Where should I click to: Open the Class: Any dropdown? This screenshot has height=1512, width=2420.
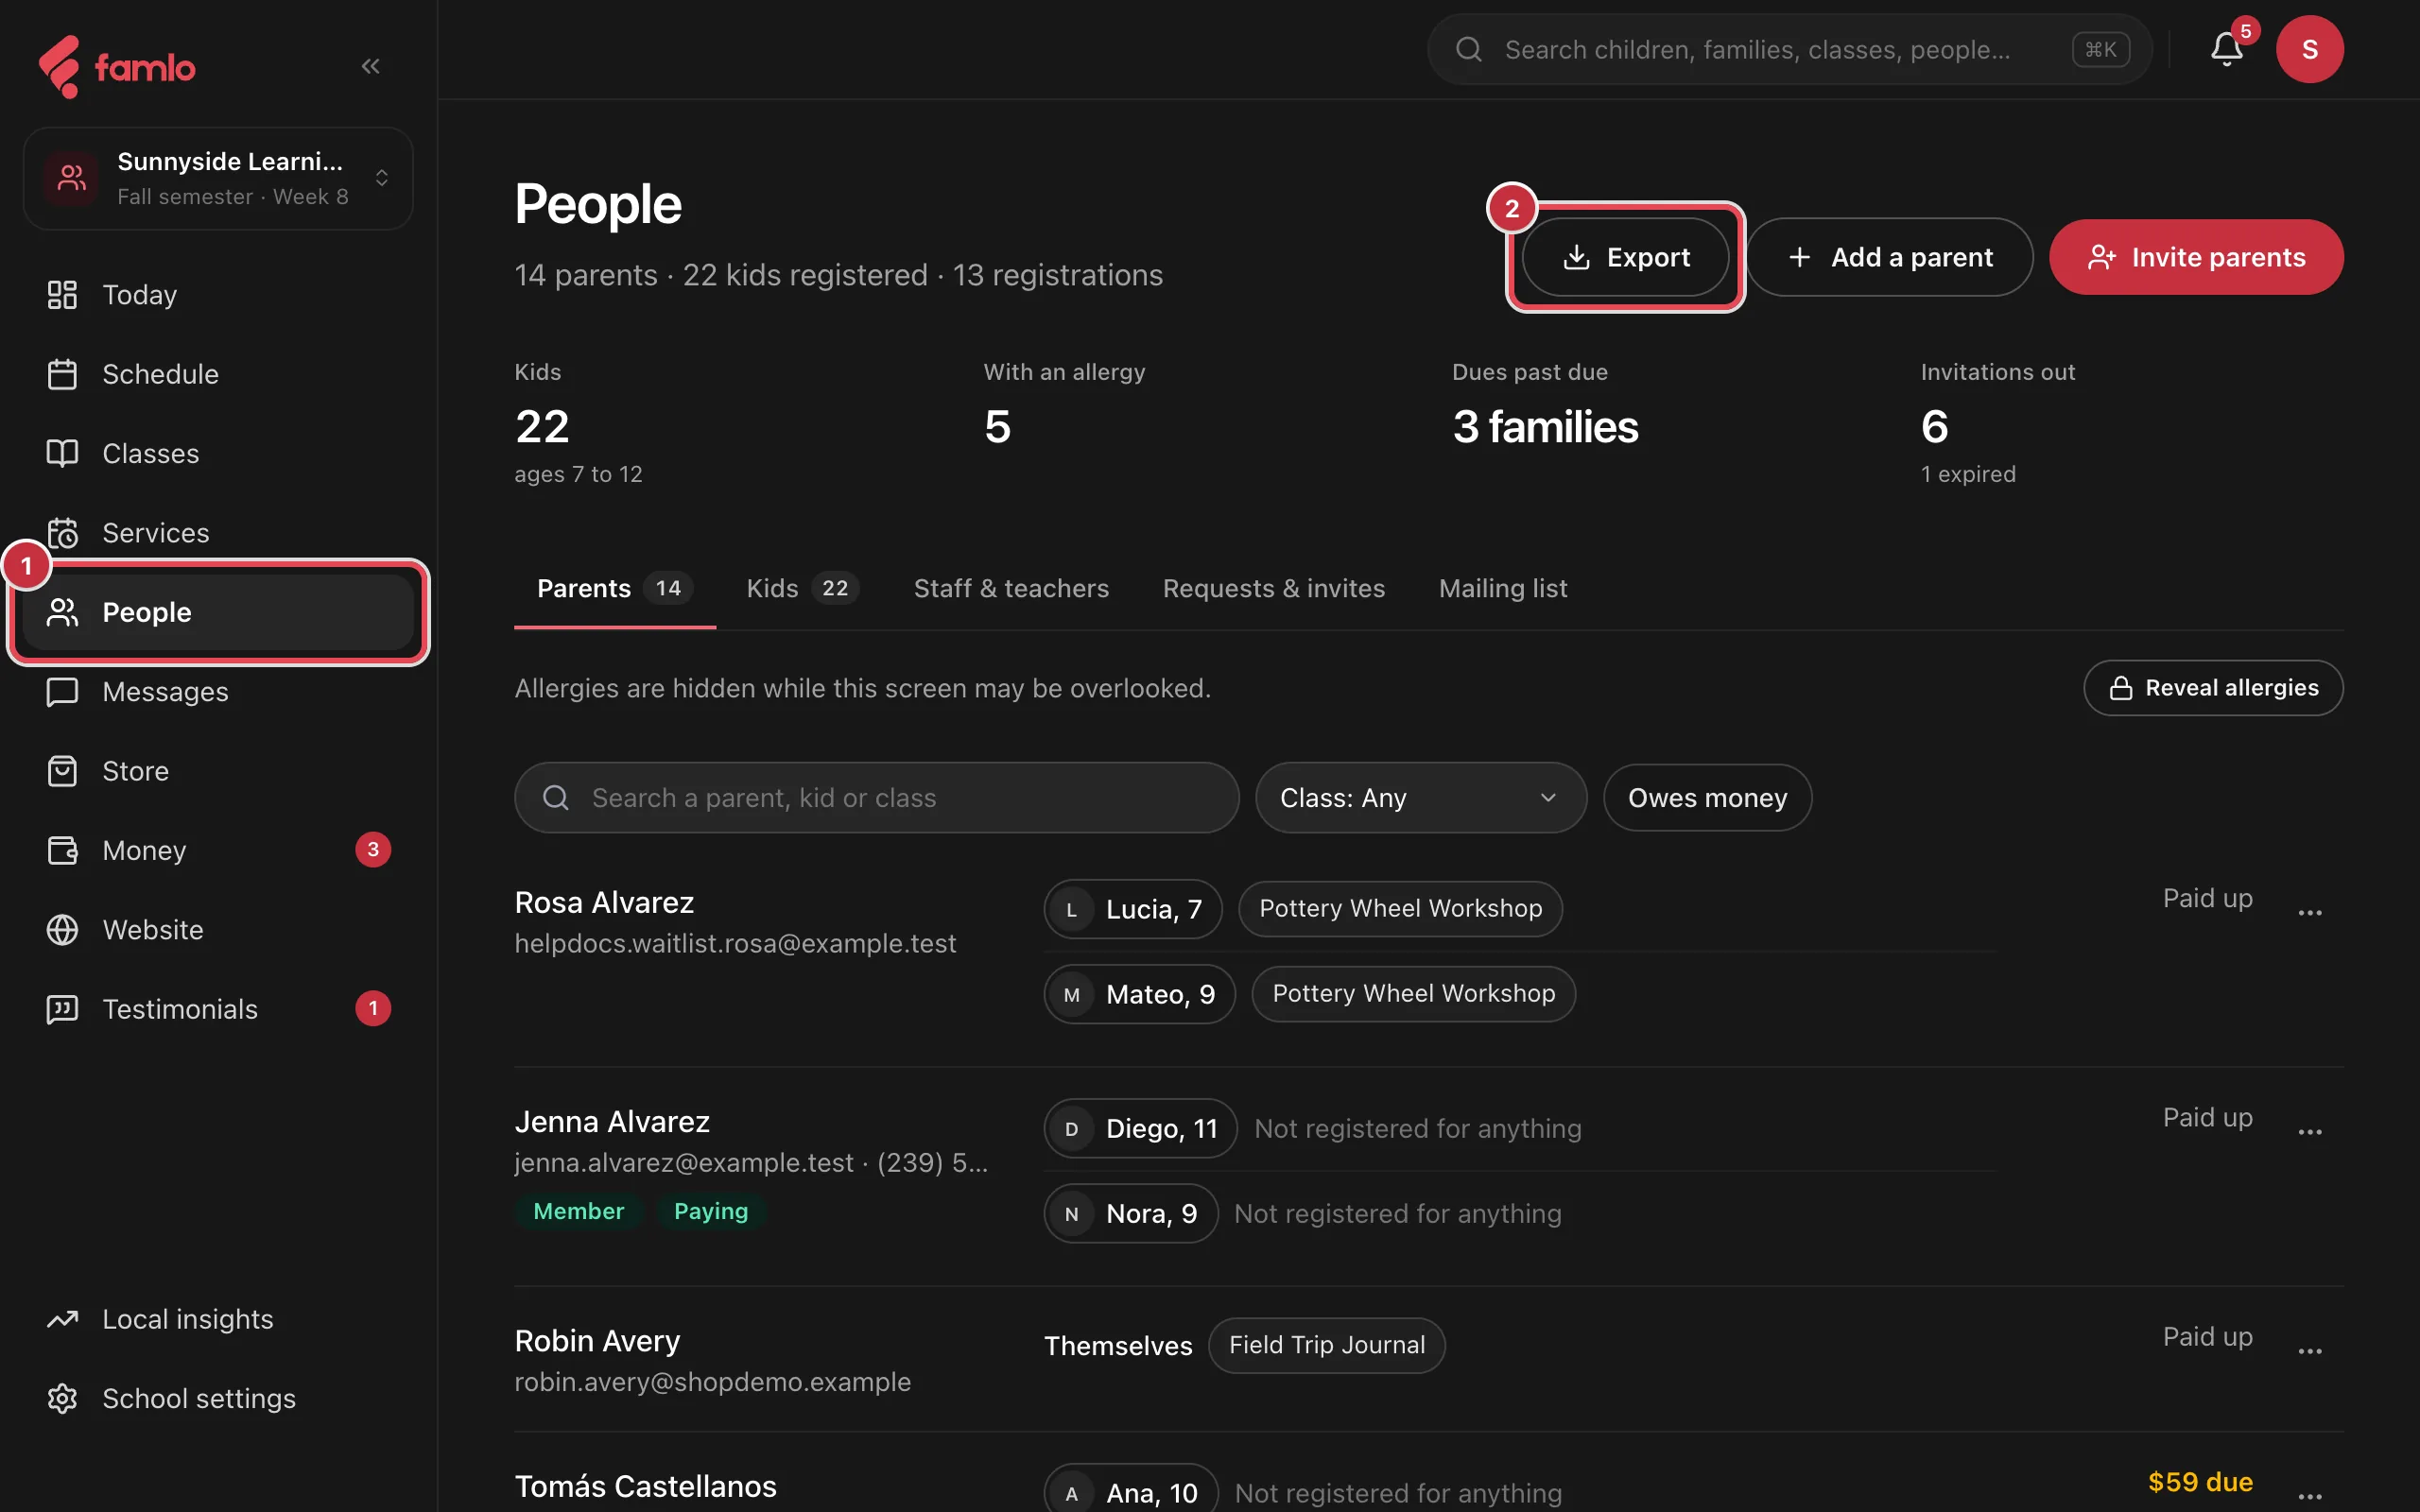pyautogui.click(x=1420, y=798)
